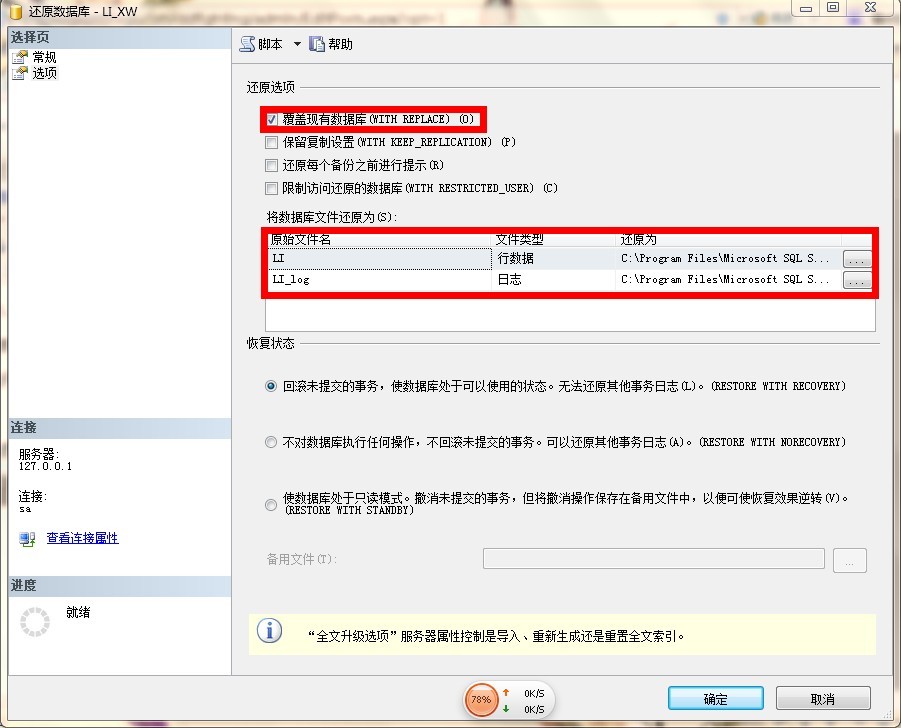
Task: Select RESTORE WITH NORECOVERY radio option
Action: point(271,442)
